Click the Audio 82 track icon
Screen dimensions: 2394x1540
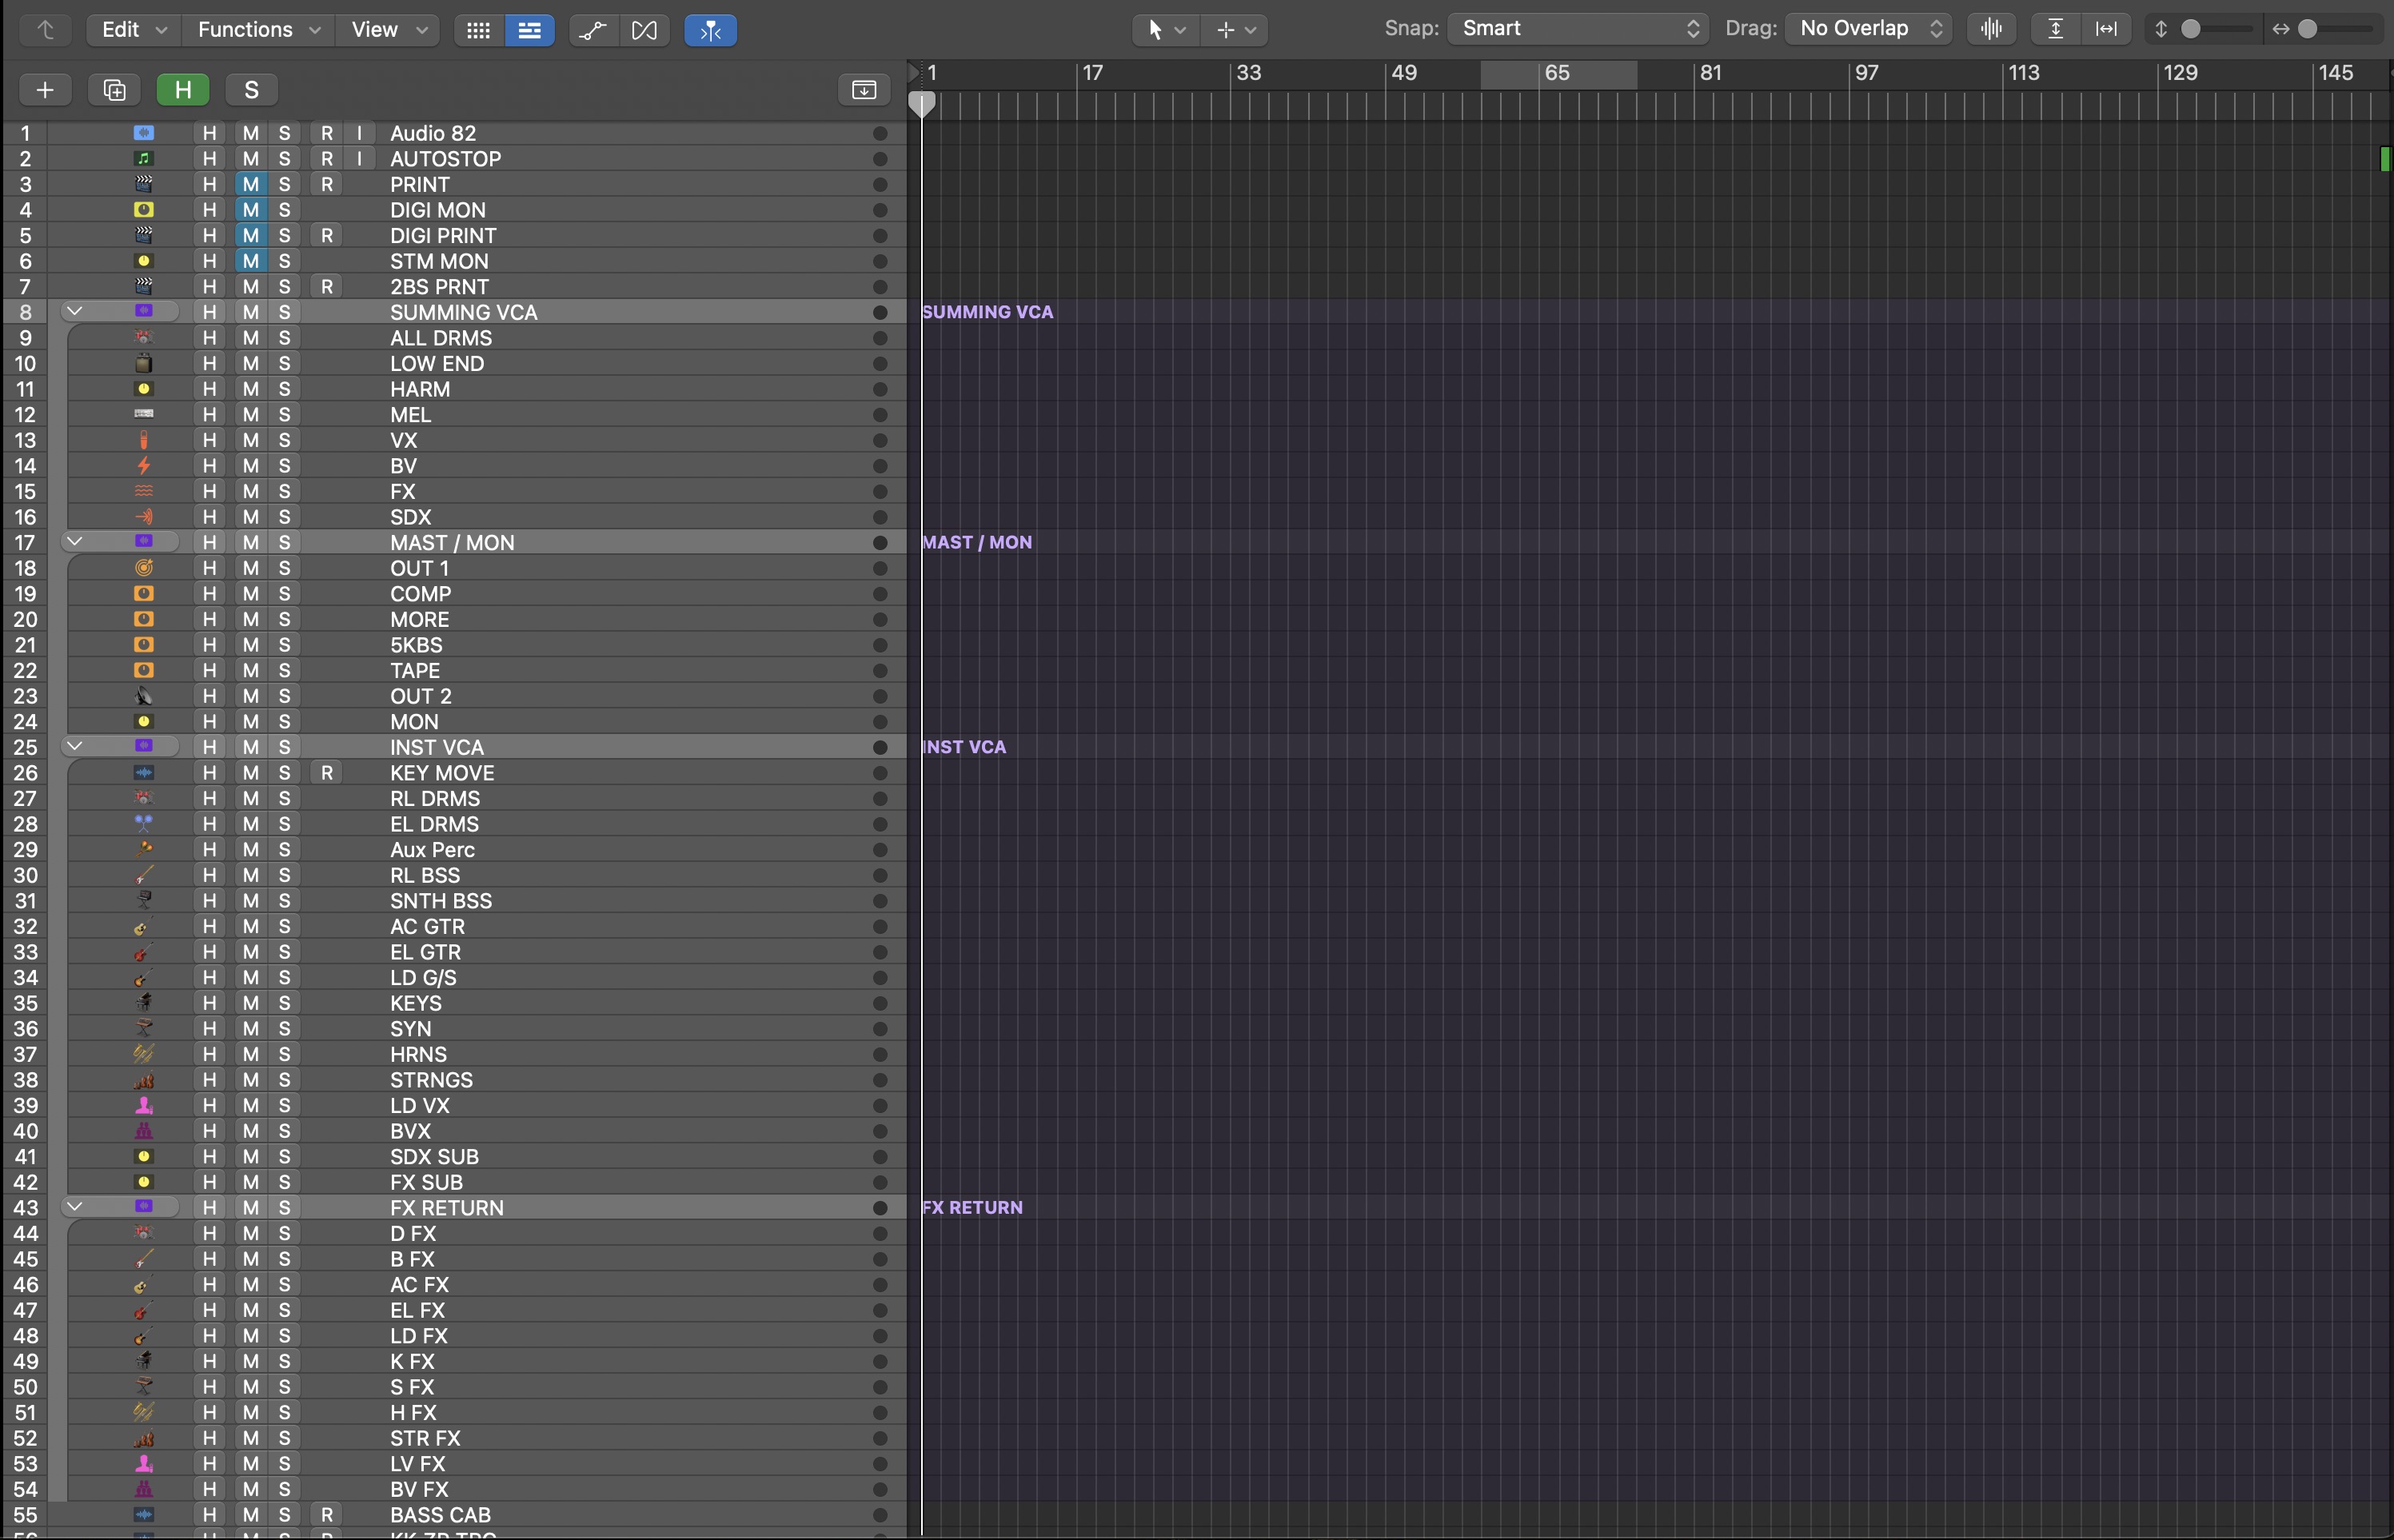click(144, 133)
